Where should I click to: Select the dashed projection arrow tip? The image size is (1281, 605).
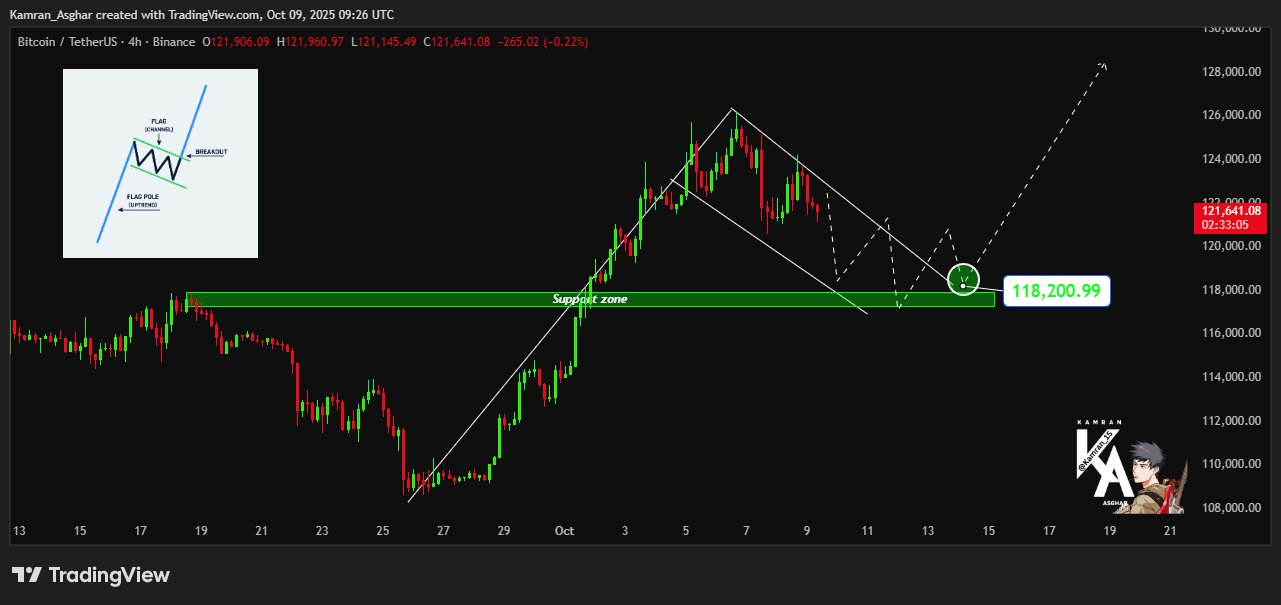pos(1104,65)
